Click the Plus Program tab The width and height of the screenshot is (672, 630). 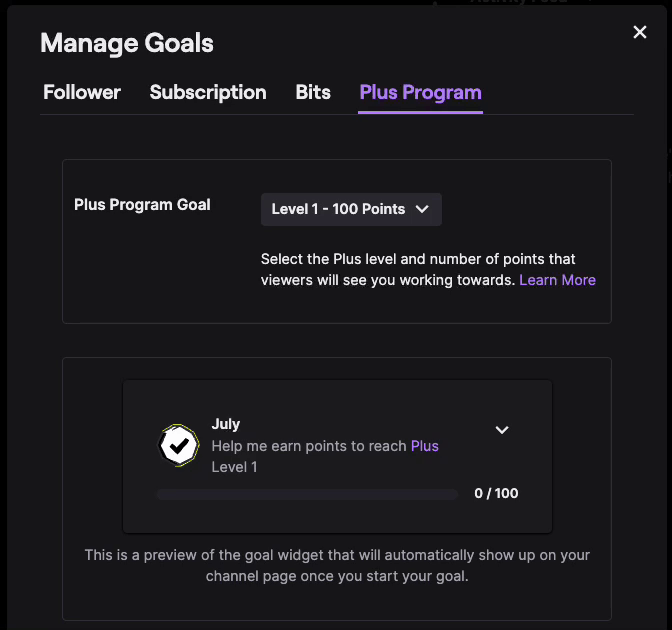420,93
